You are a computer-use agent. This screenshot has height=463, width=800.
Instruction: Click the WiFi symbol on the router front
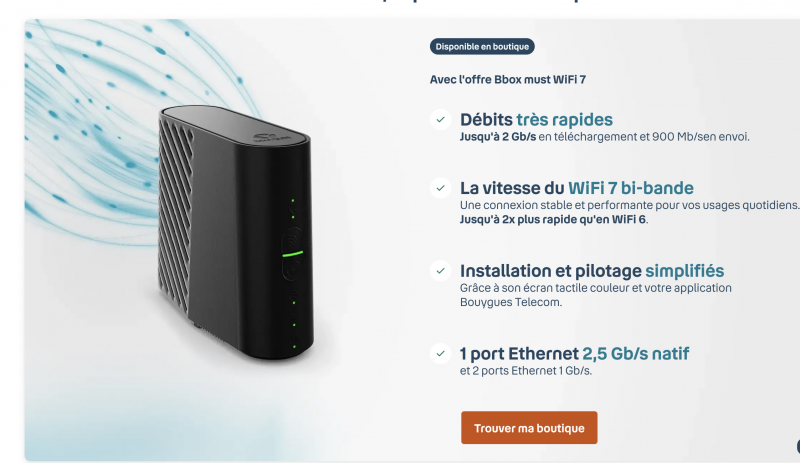[292, 240]
